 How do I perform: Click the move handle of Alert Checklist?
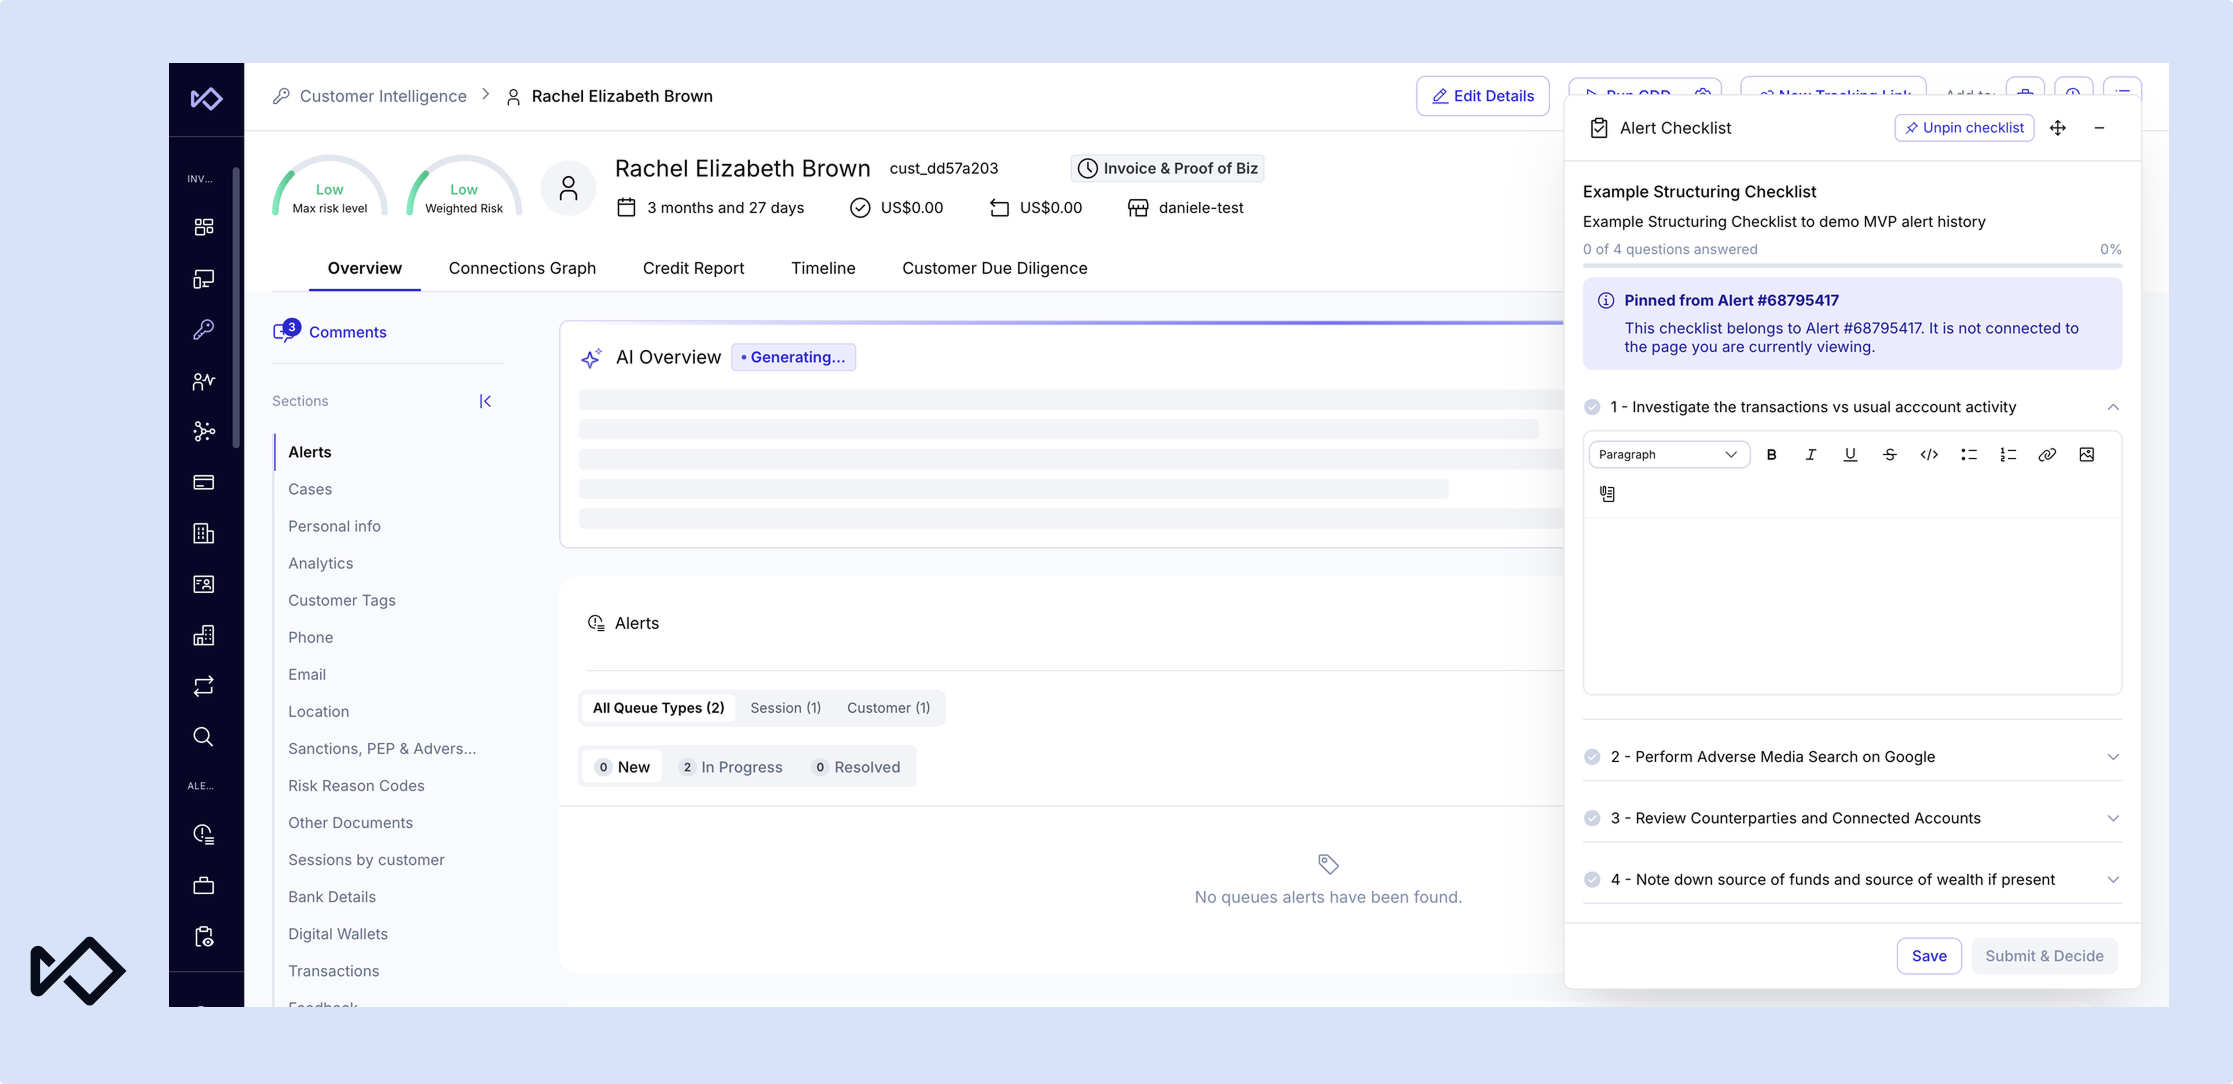2058,128
